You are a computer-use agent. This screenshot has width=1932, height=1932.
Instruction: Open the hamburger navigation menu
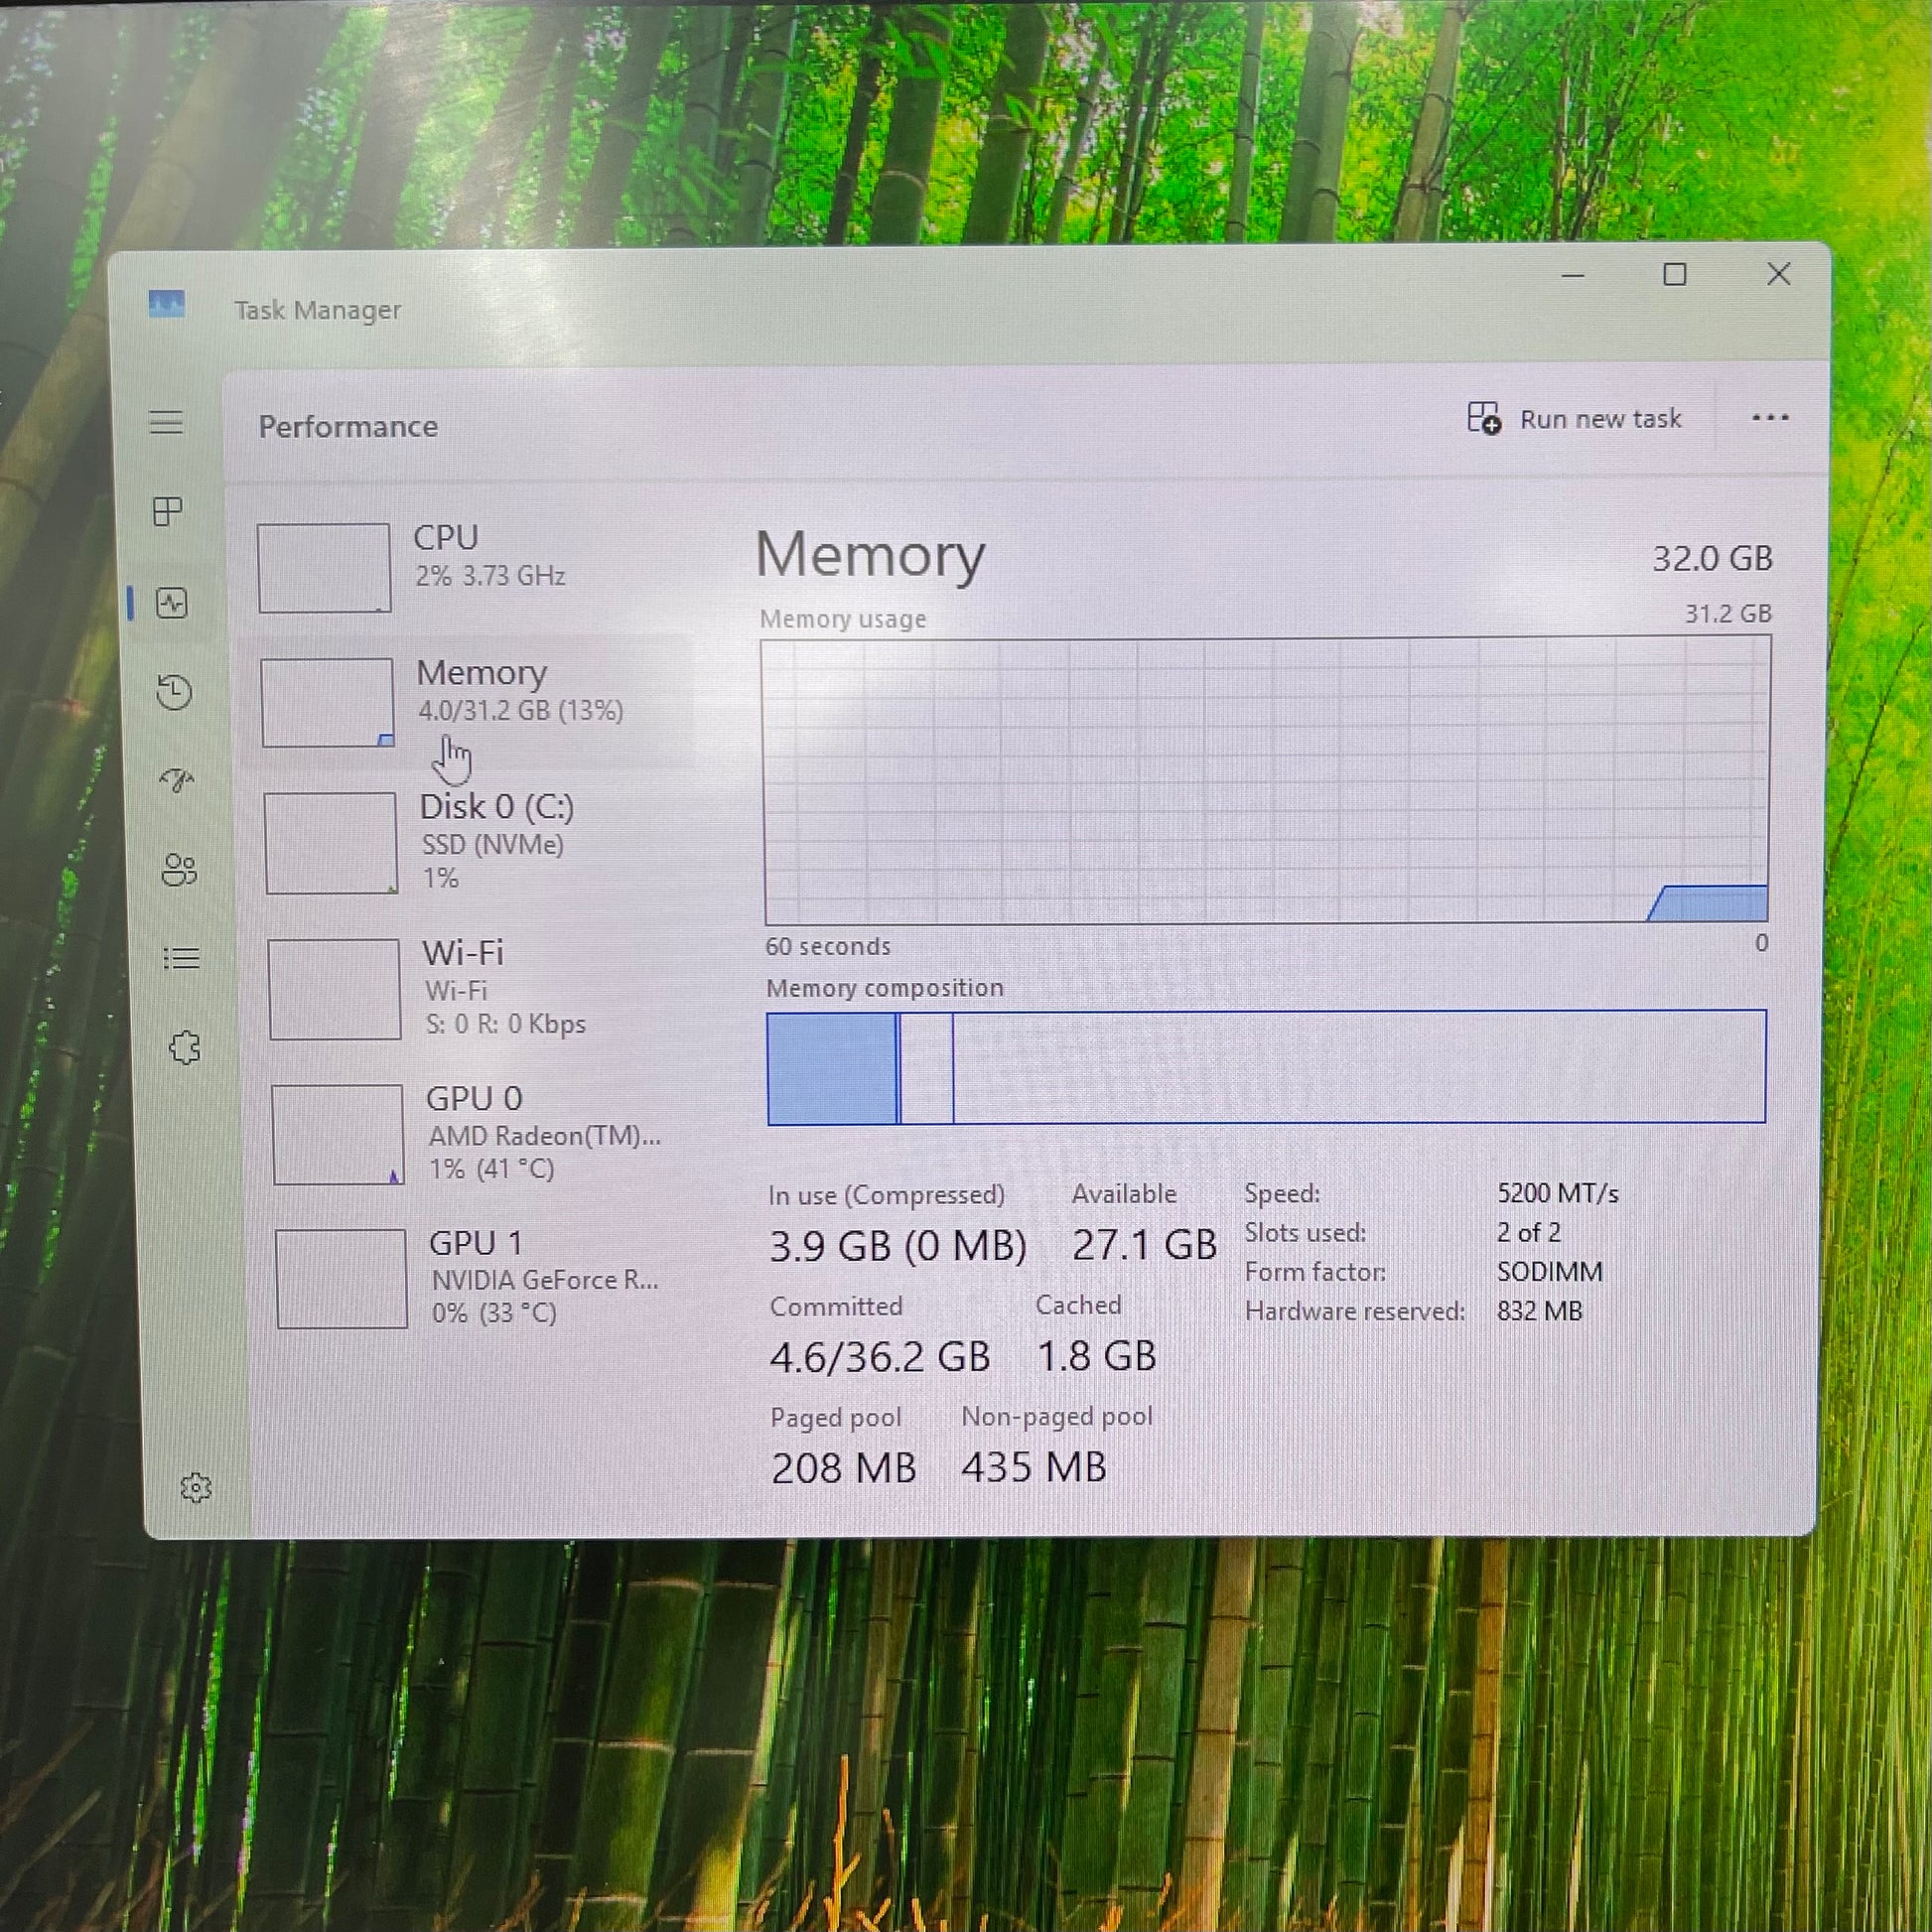click(x=166, y=422)
